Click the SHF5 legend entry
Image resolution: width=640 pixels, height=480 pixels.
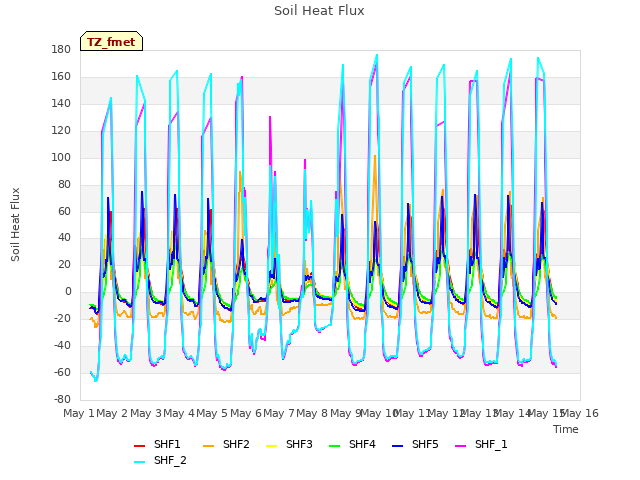(415, 444)
